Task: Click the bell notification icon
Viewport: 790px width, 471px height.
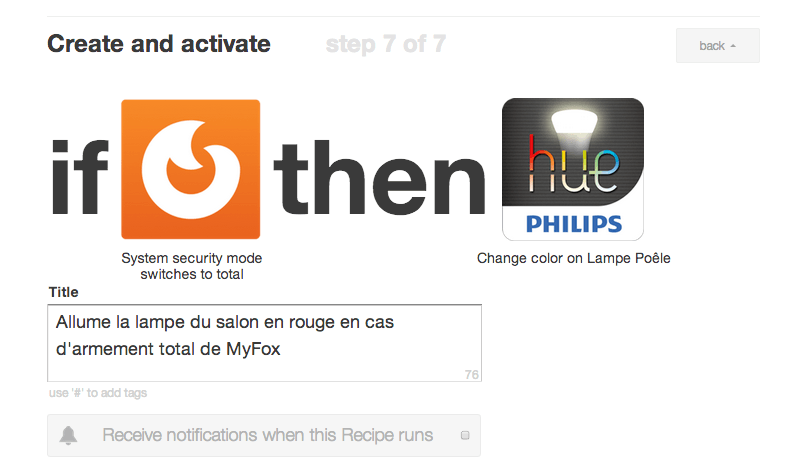Action: coord(68,435)
